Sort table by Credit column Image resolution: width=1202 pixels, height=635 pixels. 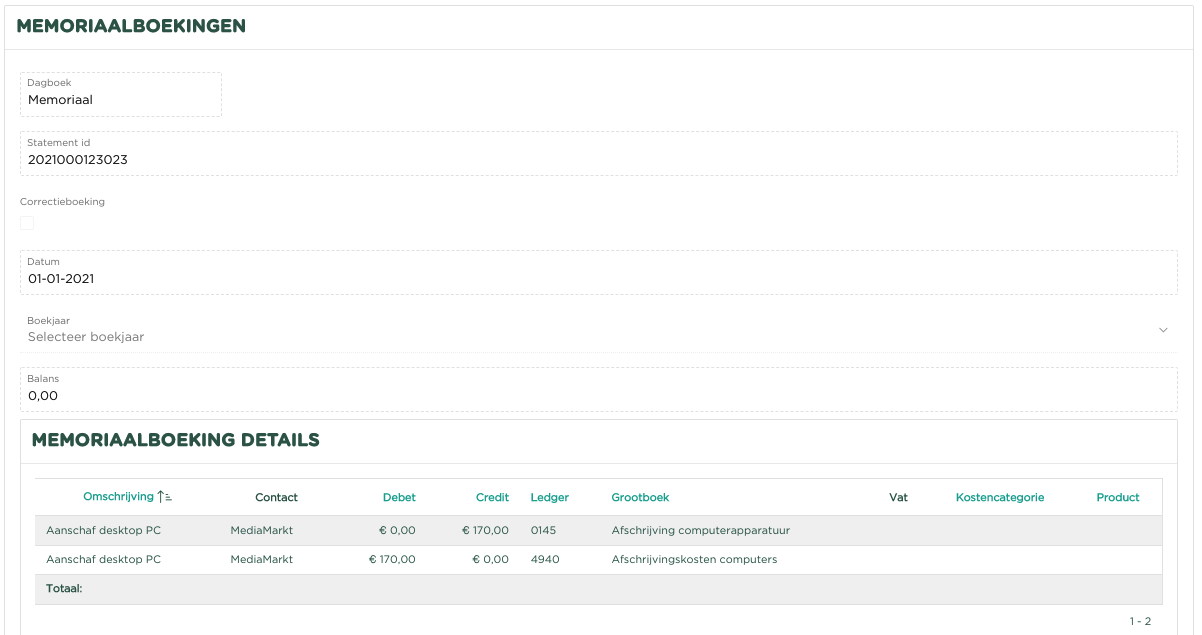pyautogui.click(x=492, y=498)
